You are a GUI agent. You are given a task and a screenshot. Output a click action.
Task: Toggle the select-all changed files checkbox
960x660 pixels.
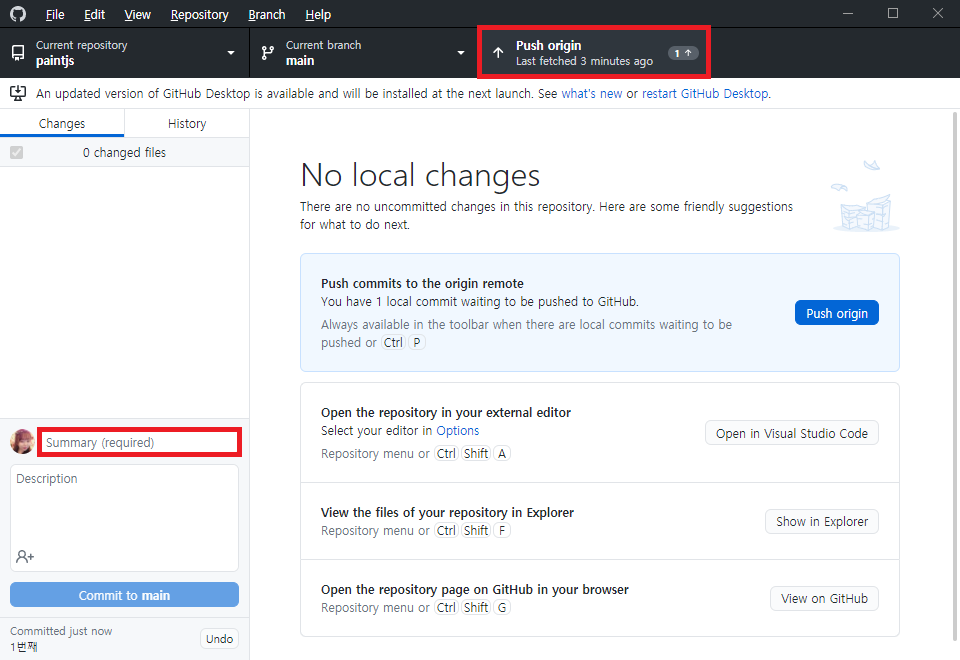pos(17,152)
